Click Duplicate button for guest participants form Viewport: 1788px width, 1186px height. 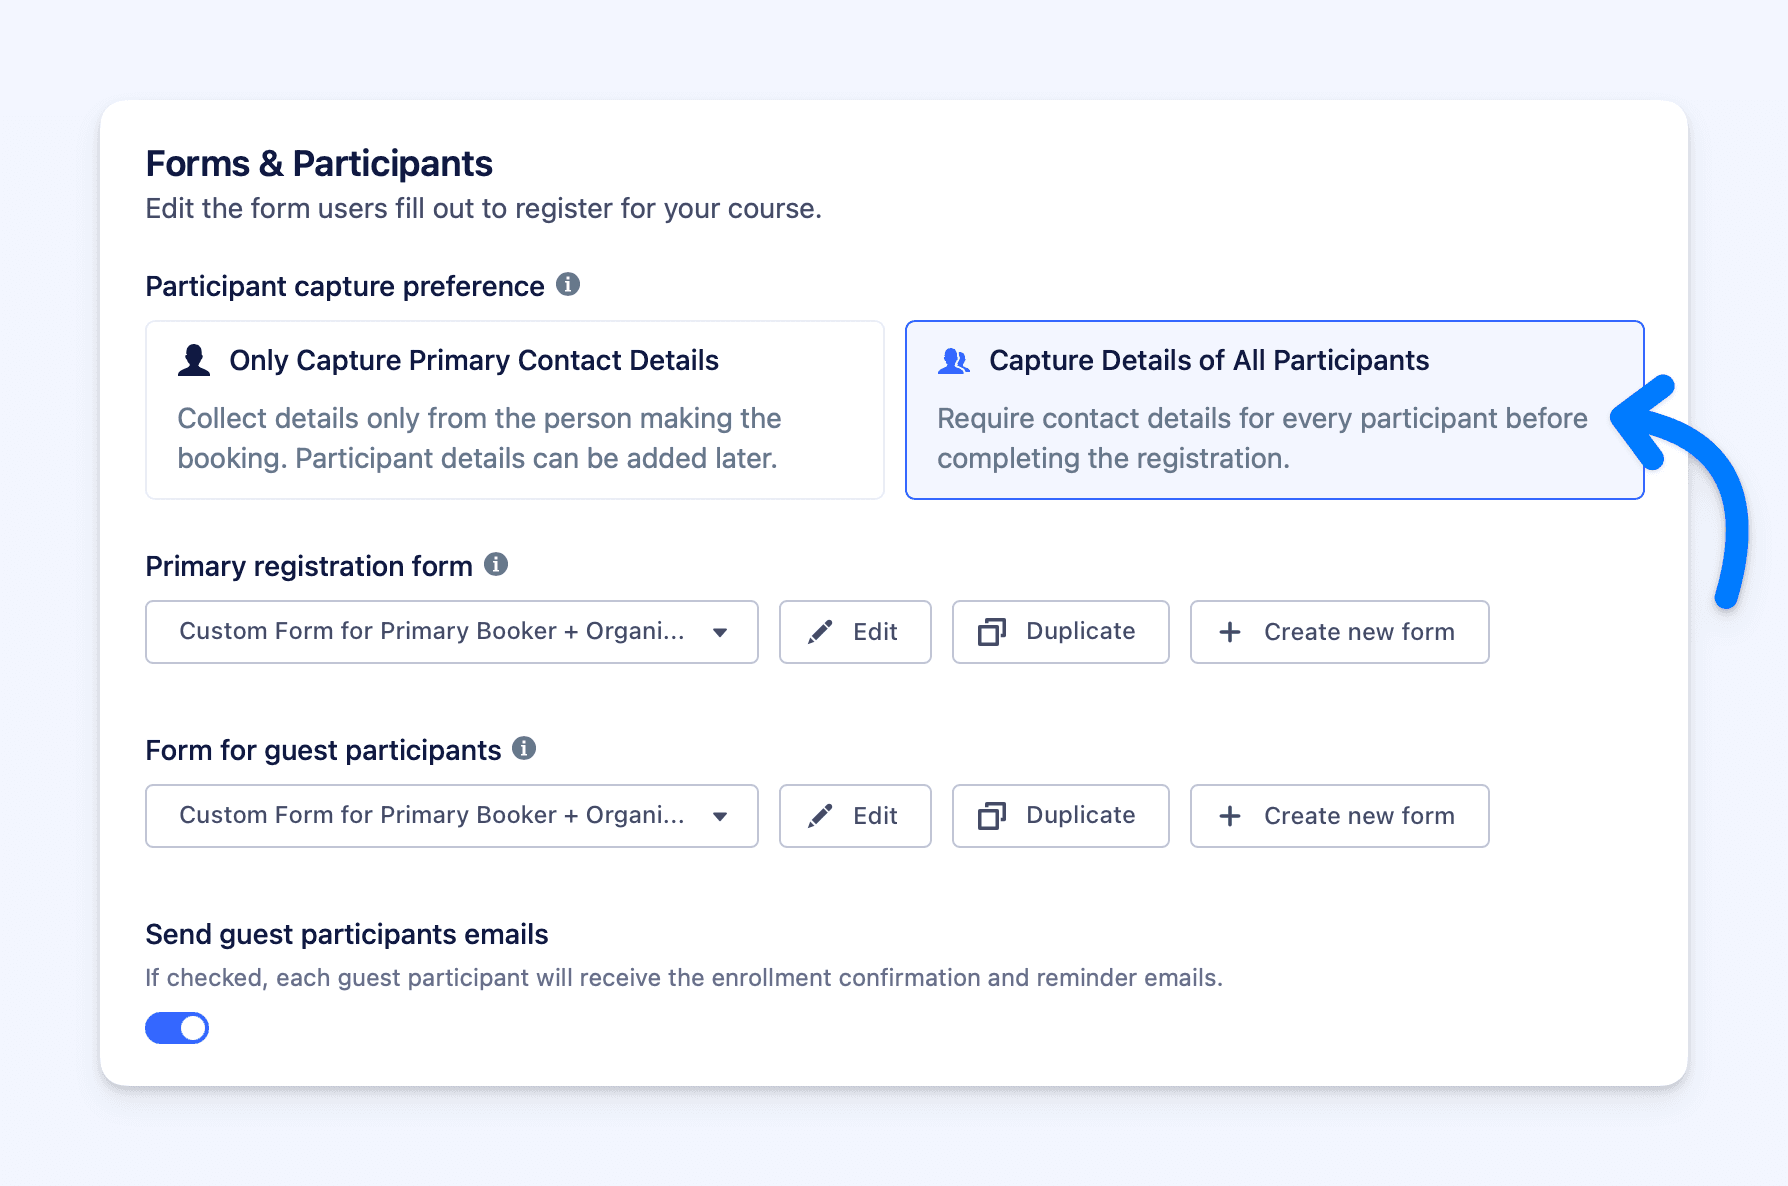click(x=1060, y=816)
